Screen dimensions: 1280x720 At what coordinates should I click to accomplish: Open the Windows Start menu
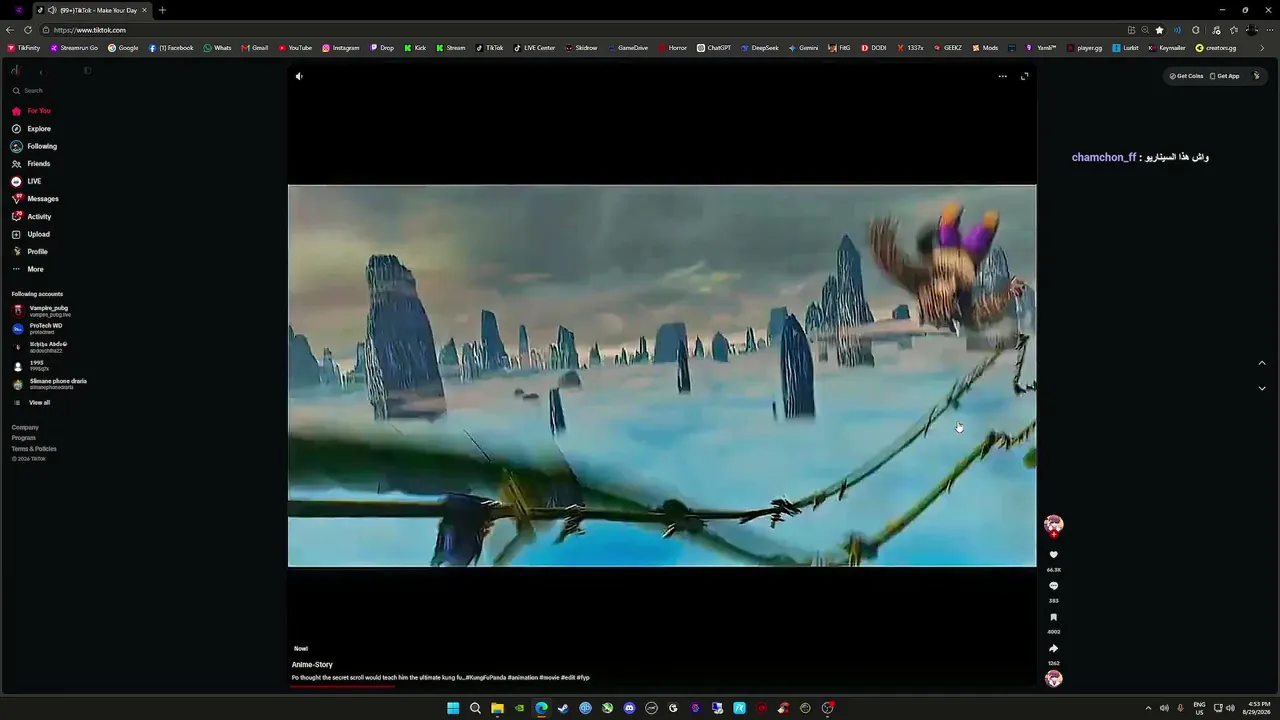coord(453,708)
